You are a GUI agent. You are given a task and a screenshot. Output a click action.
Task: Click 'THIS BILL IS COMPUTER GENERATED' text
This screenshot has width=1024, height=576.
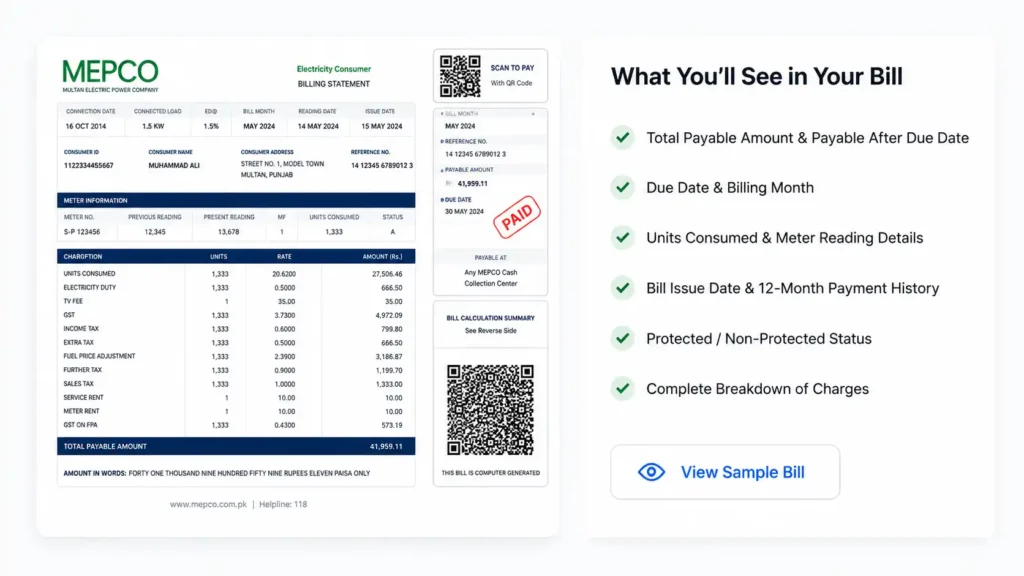(x=490, y=473)
